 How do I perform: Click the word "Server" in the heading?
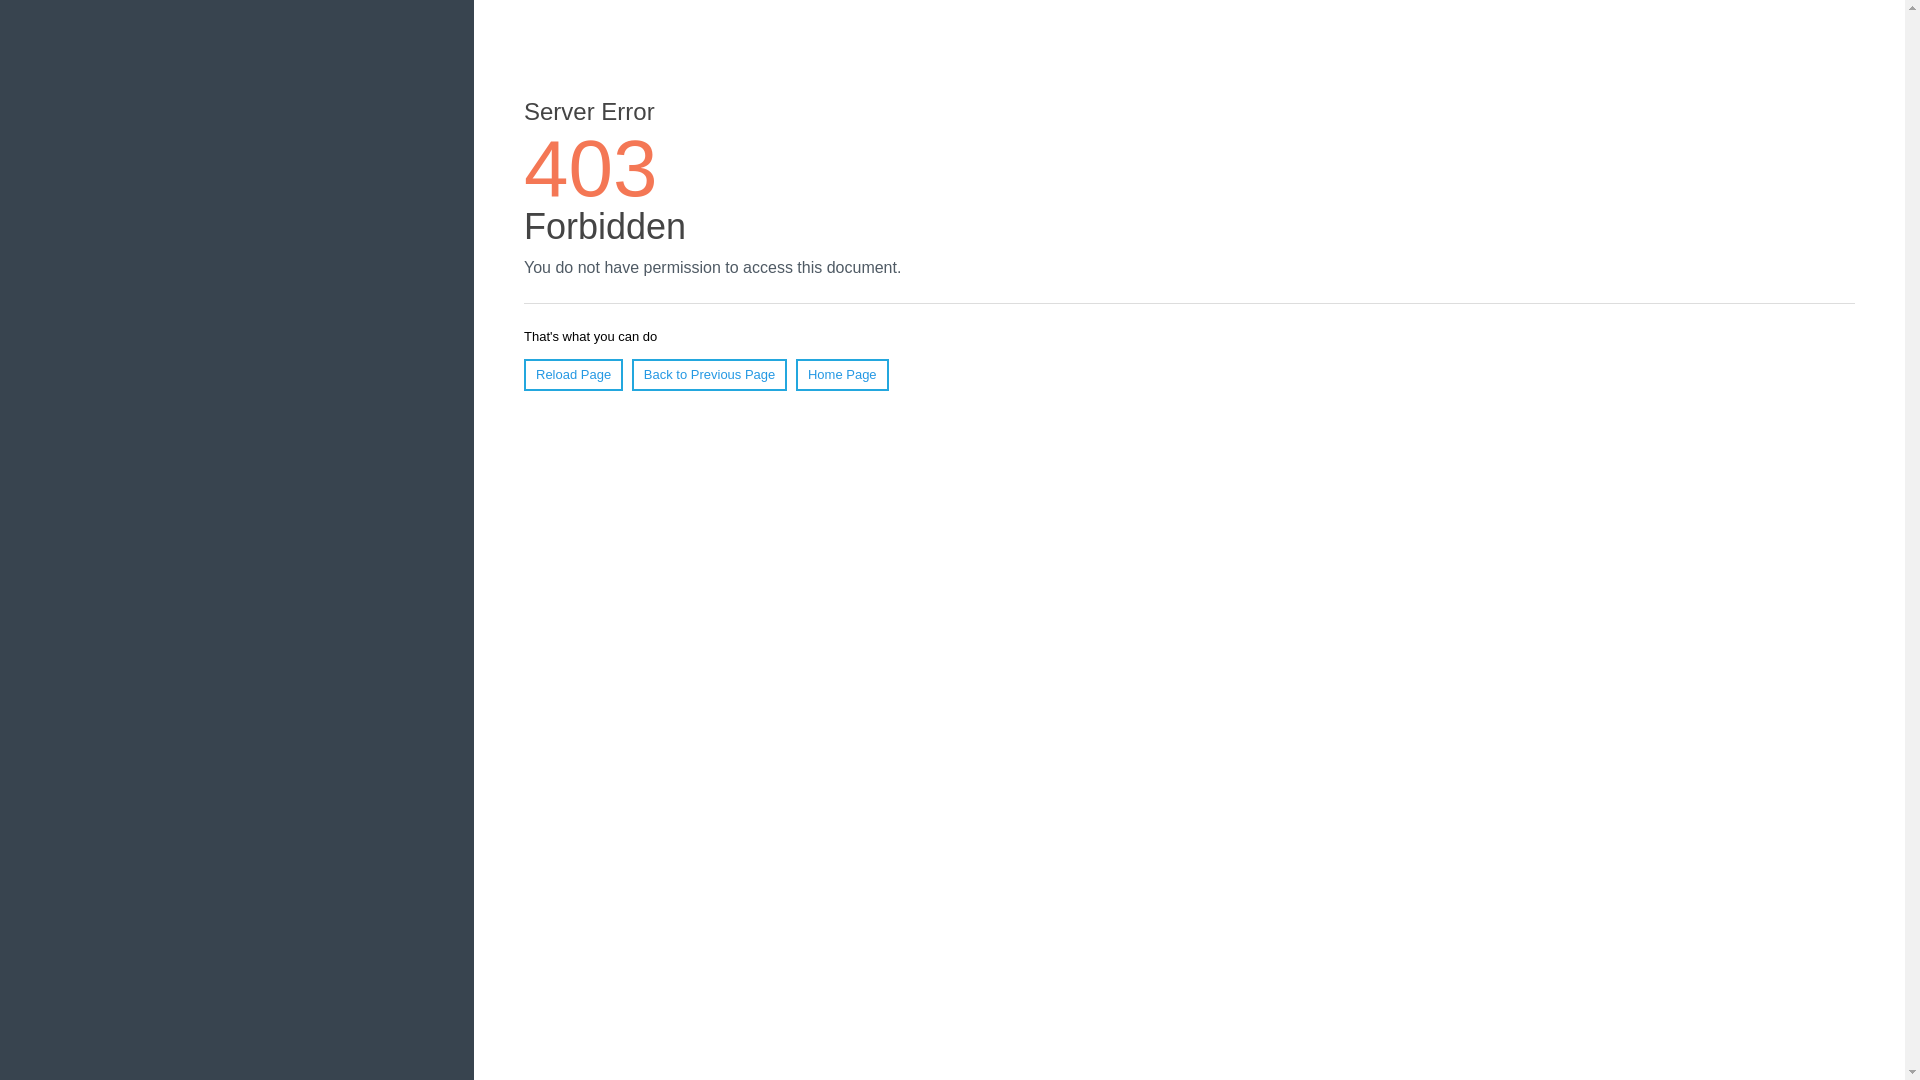559,112
